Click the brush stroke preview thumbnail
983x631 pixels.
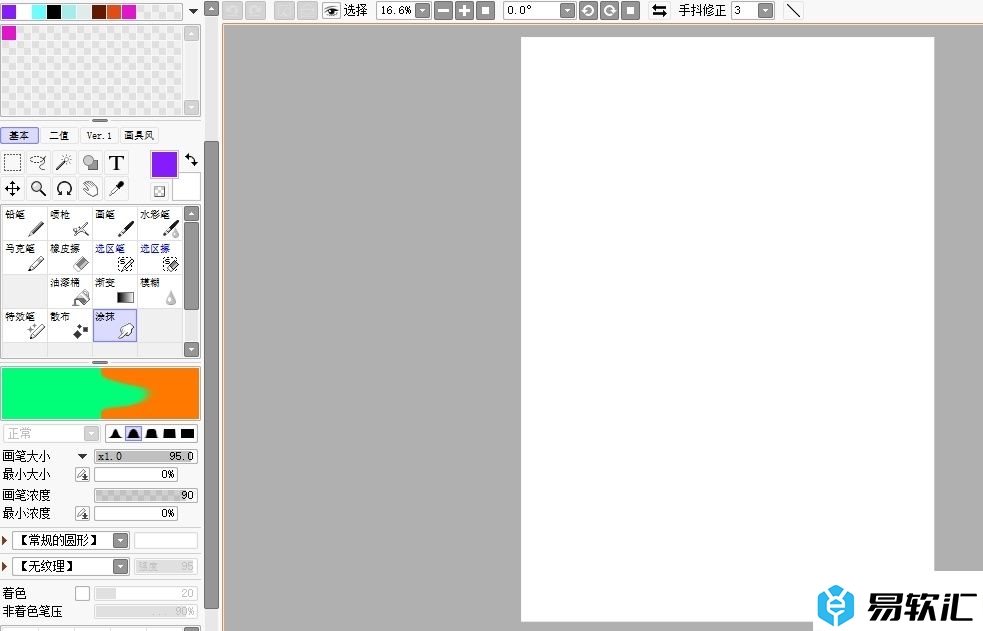click(x=100, y=394)
